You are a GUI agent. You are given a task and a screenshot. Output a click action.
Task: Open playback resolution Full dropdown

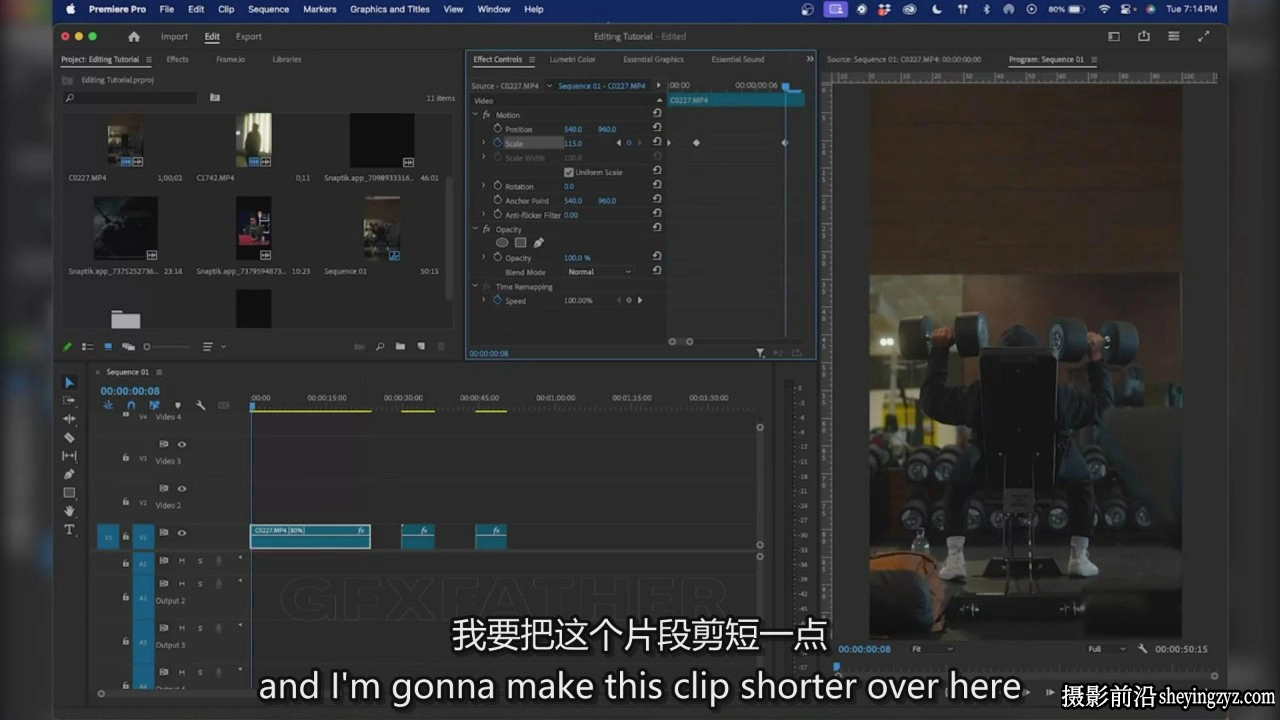pos(1107,649)
